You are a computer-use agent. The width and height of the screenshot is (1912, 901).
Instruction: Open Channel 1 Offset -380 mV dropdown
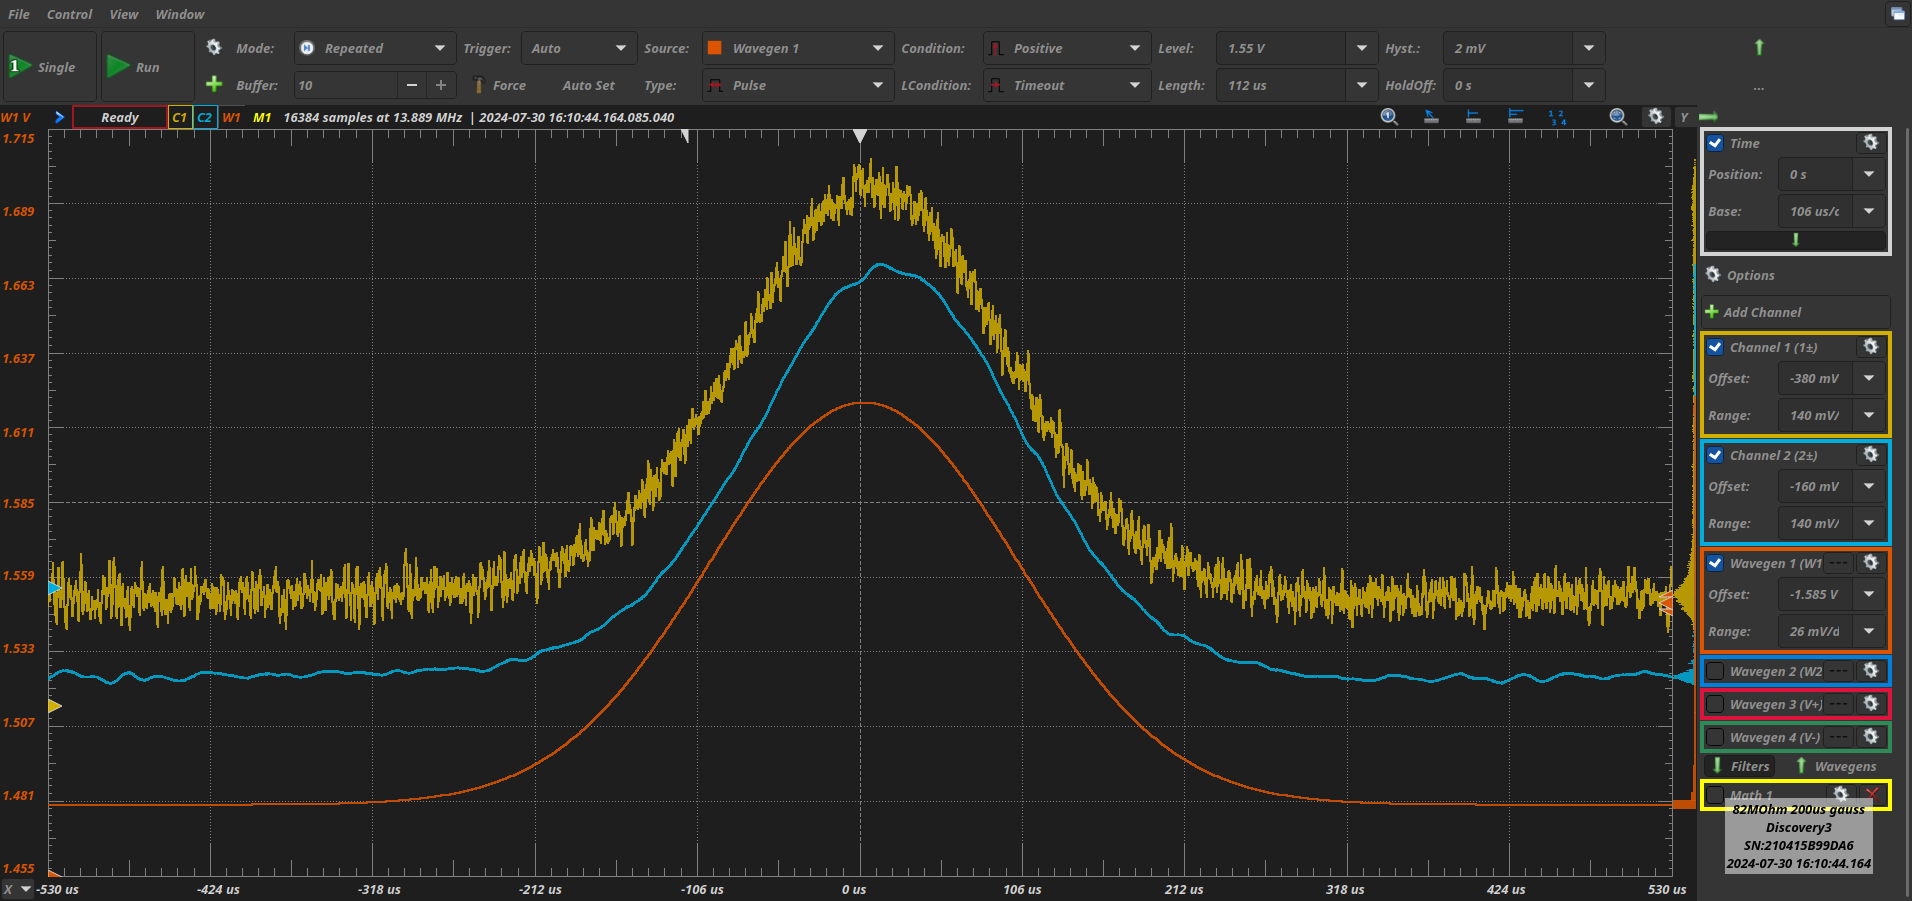[1869, 378]
